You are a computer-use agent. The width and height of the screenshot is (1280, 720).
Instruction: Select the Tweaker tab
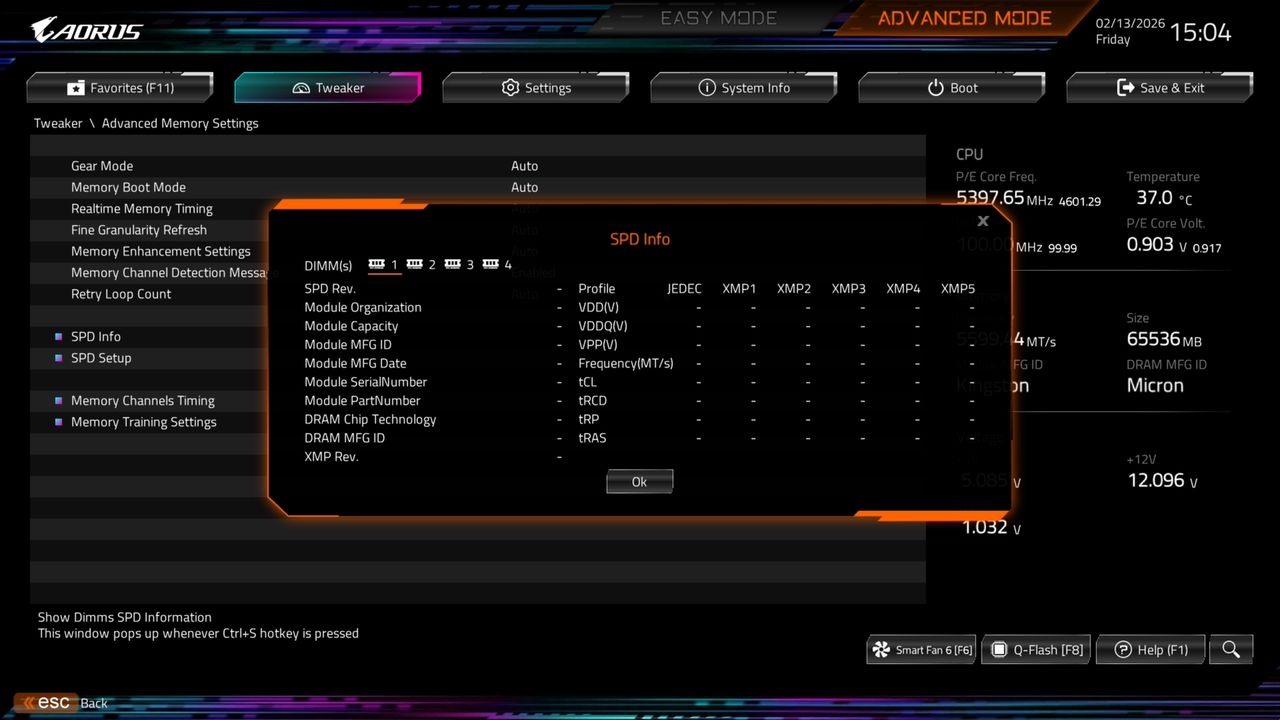click(327, 87)
